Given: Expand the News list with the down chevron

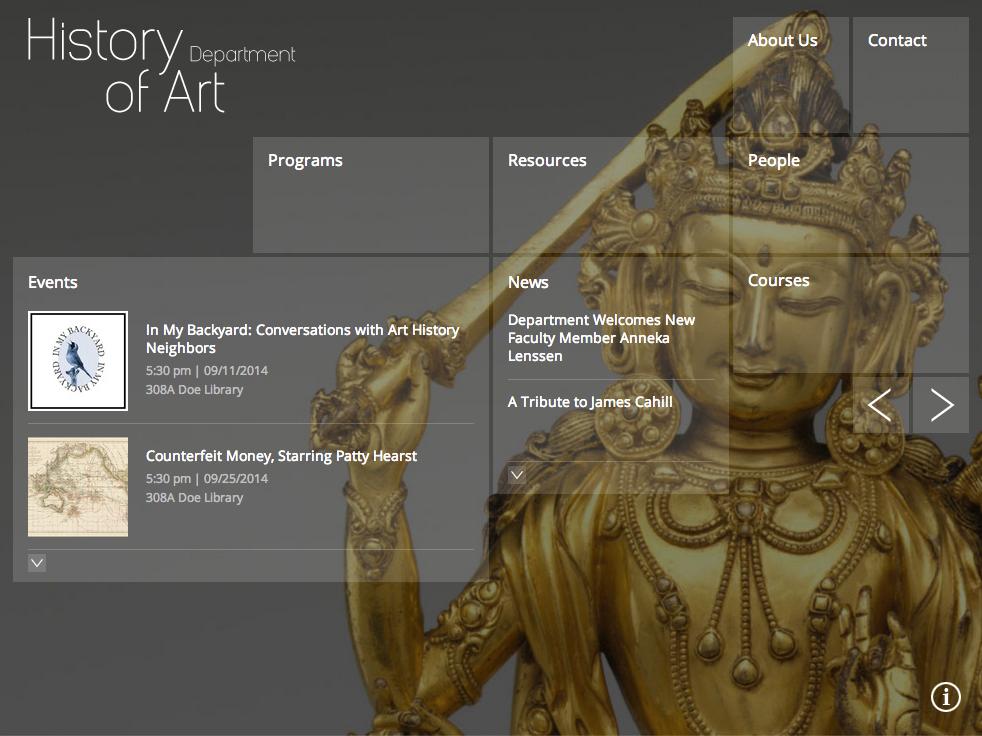Looking at the screenshot, I should [x=517, y=475].
